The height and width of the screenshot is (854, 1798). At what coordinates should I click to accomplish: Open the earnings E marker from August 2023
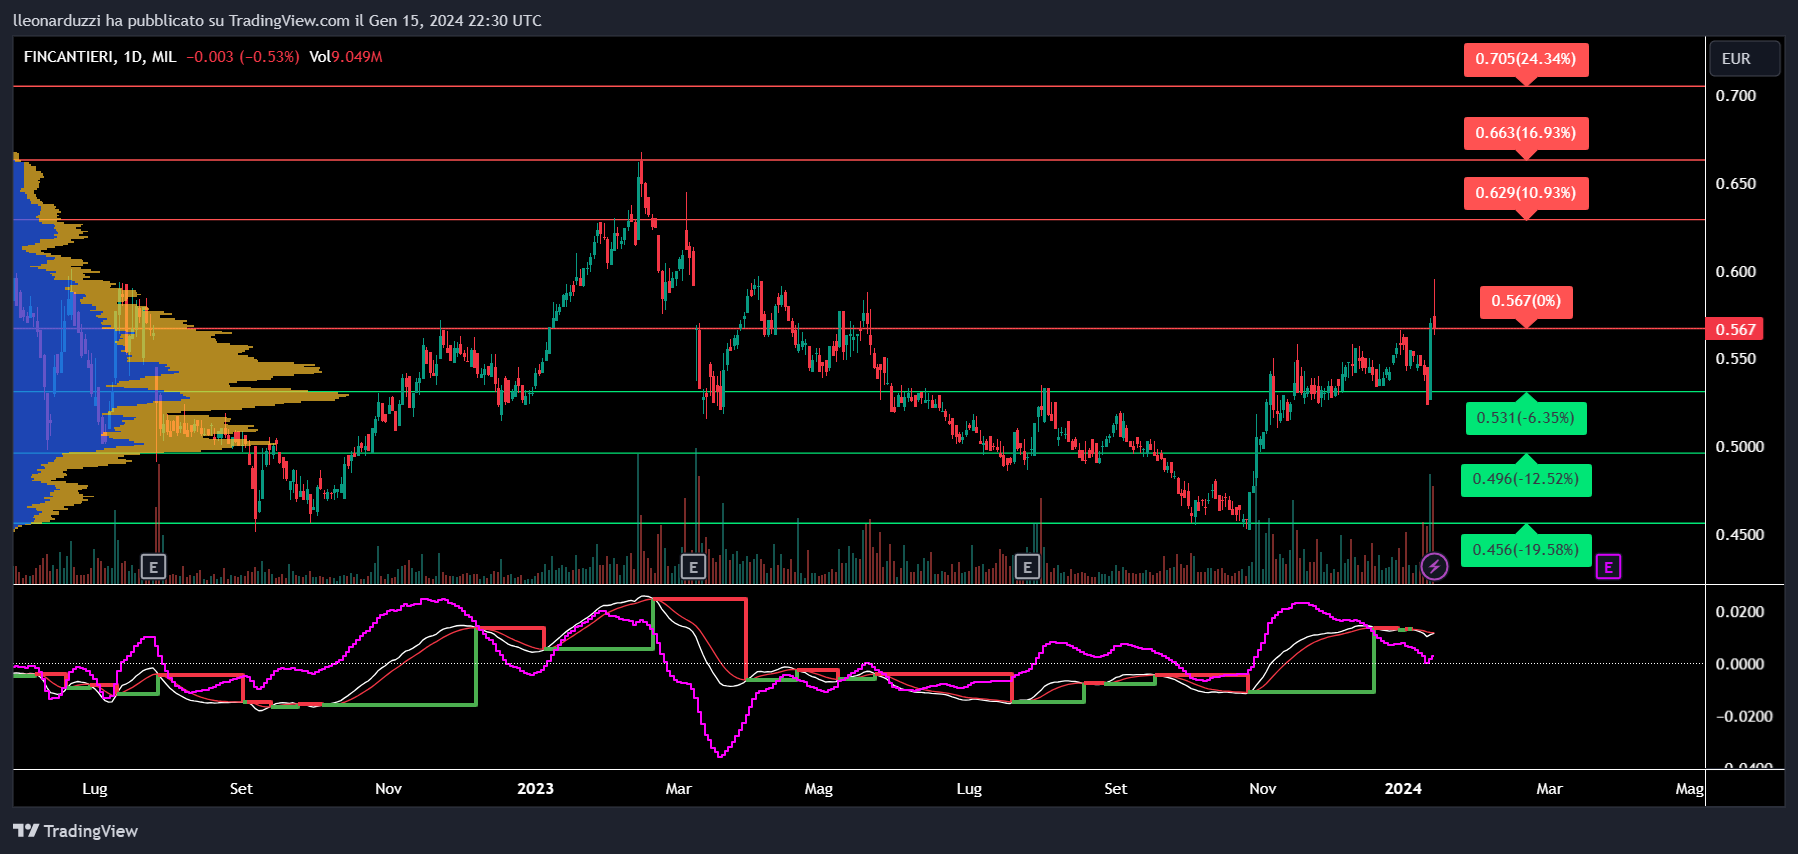[1027, 567]
